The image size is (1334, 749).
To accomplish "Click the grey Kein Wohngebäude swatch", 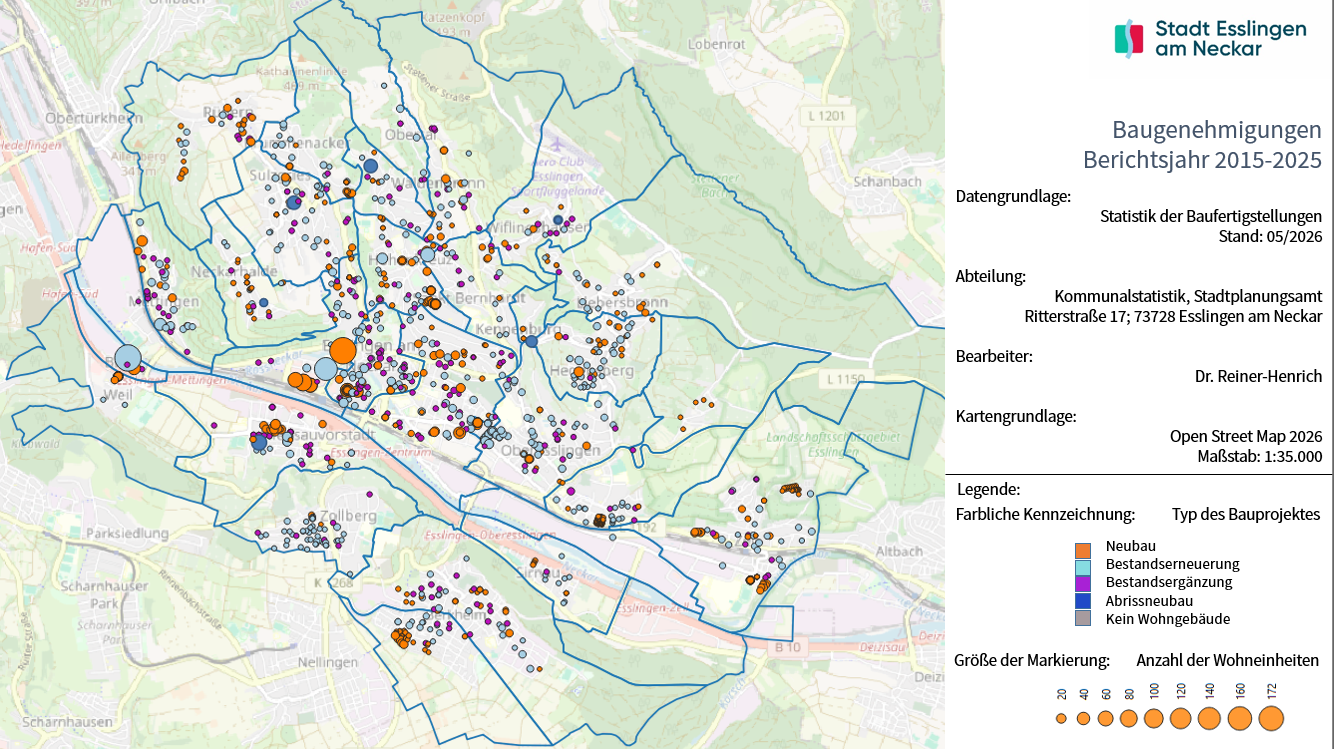I will [1082, 620].
